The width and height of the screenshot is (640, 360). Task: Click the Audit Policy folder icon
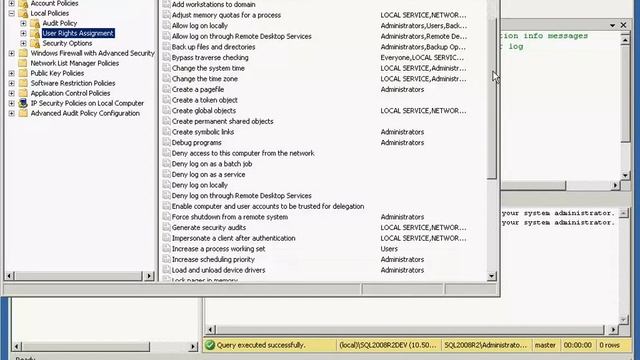pos(35,23)
